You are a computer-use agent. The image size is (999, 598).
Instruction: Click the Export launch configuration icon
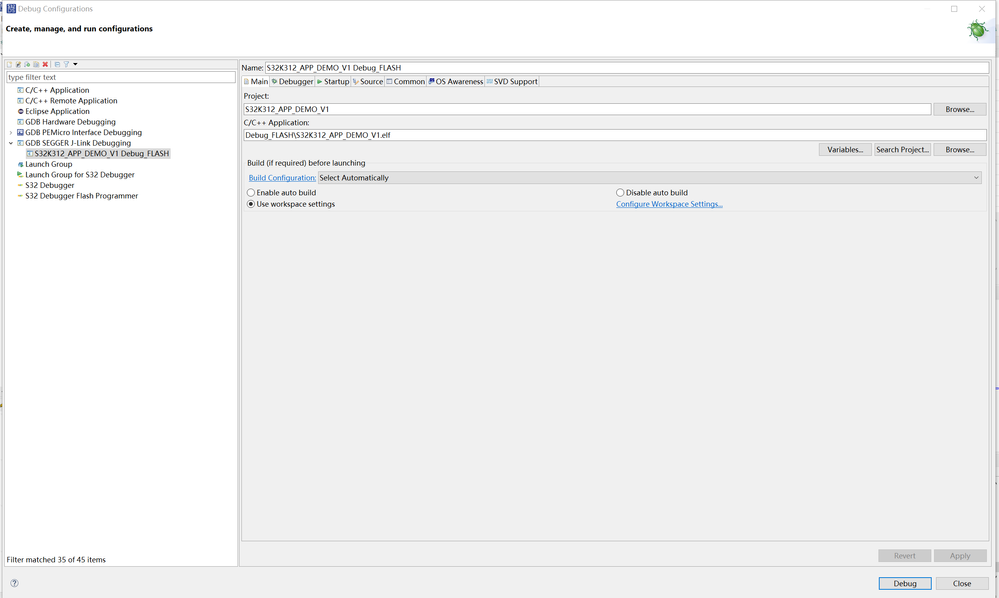coord(27,64)
